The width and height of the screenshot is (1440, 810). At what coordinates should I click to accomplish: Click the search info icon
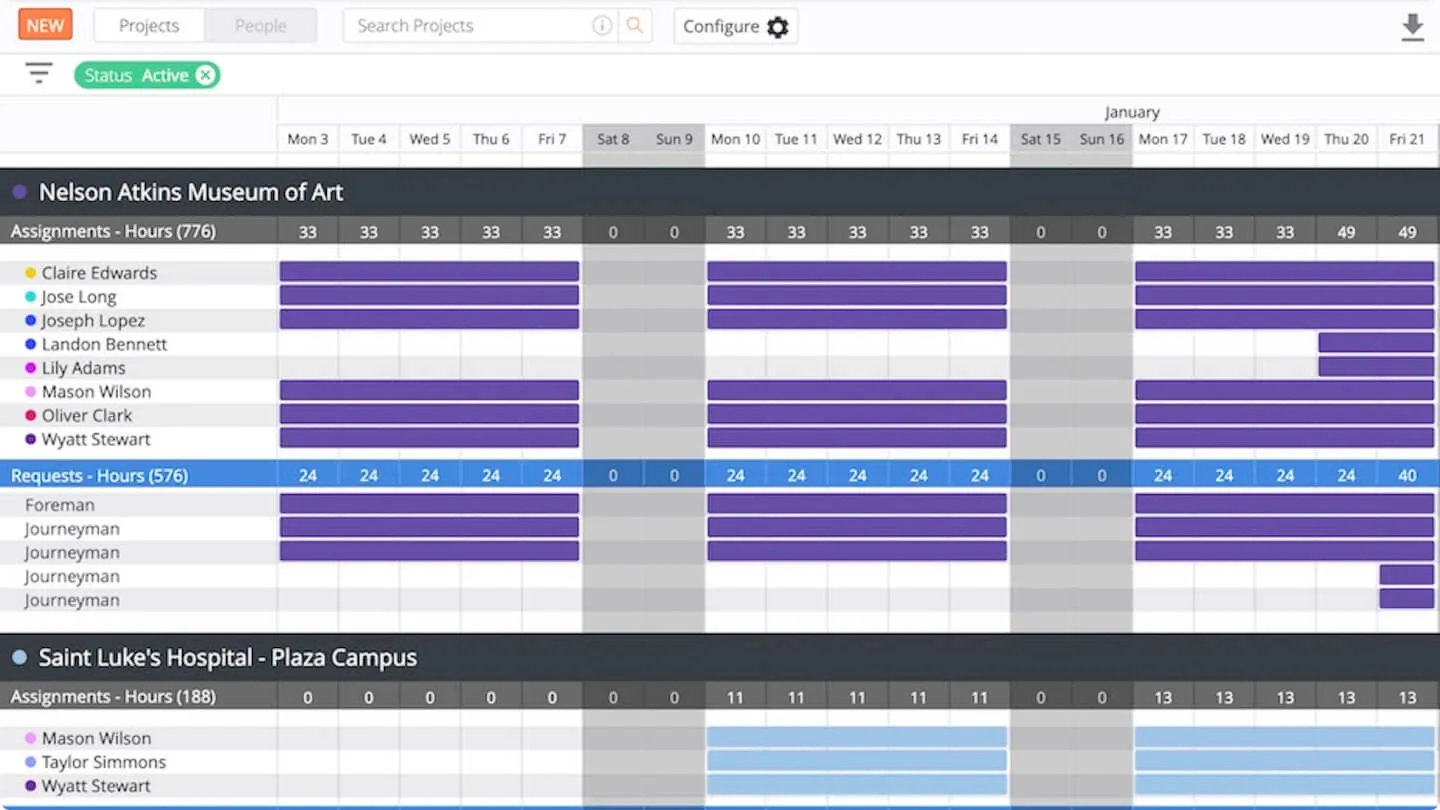coord(602,26)
